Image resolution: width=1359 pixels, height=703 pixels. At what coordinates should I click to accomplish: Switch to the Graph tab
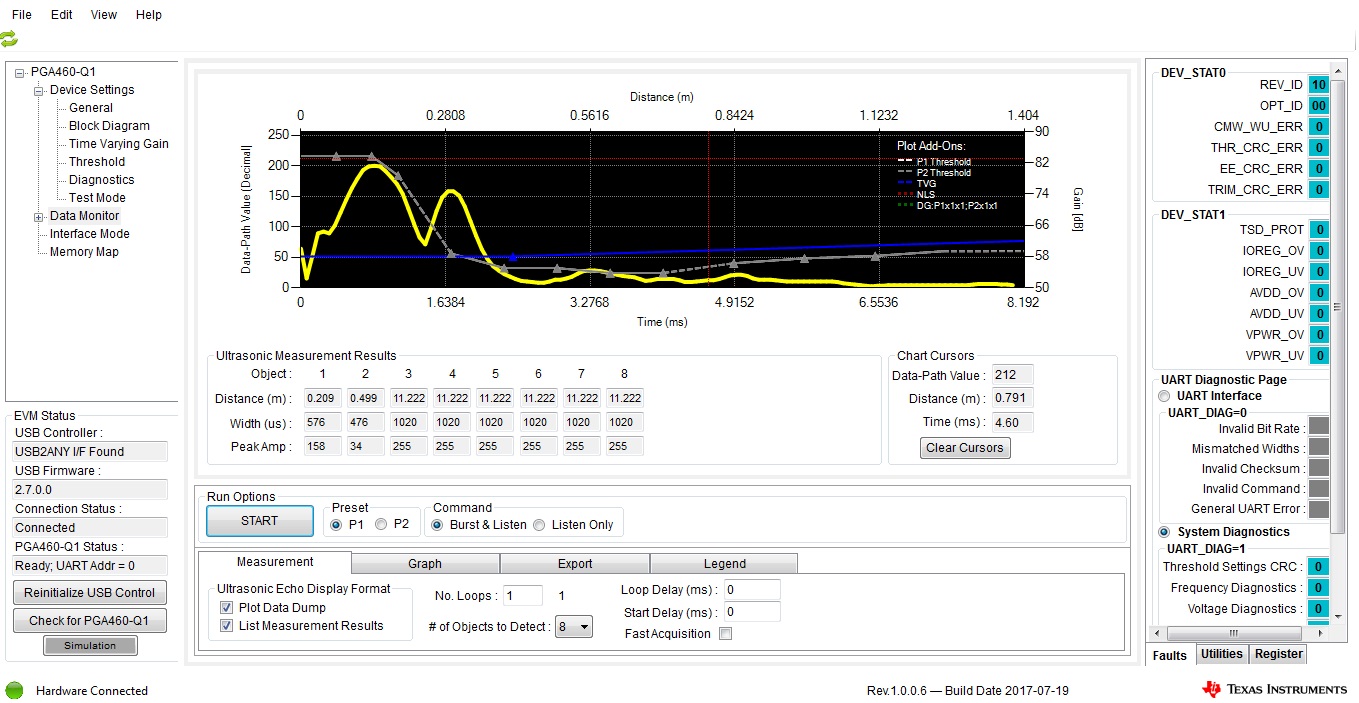(x=425, y=564)
